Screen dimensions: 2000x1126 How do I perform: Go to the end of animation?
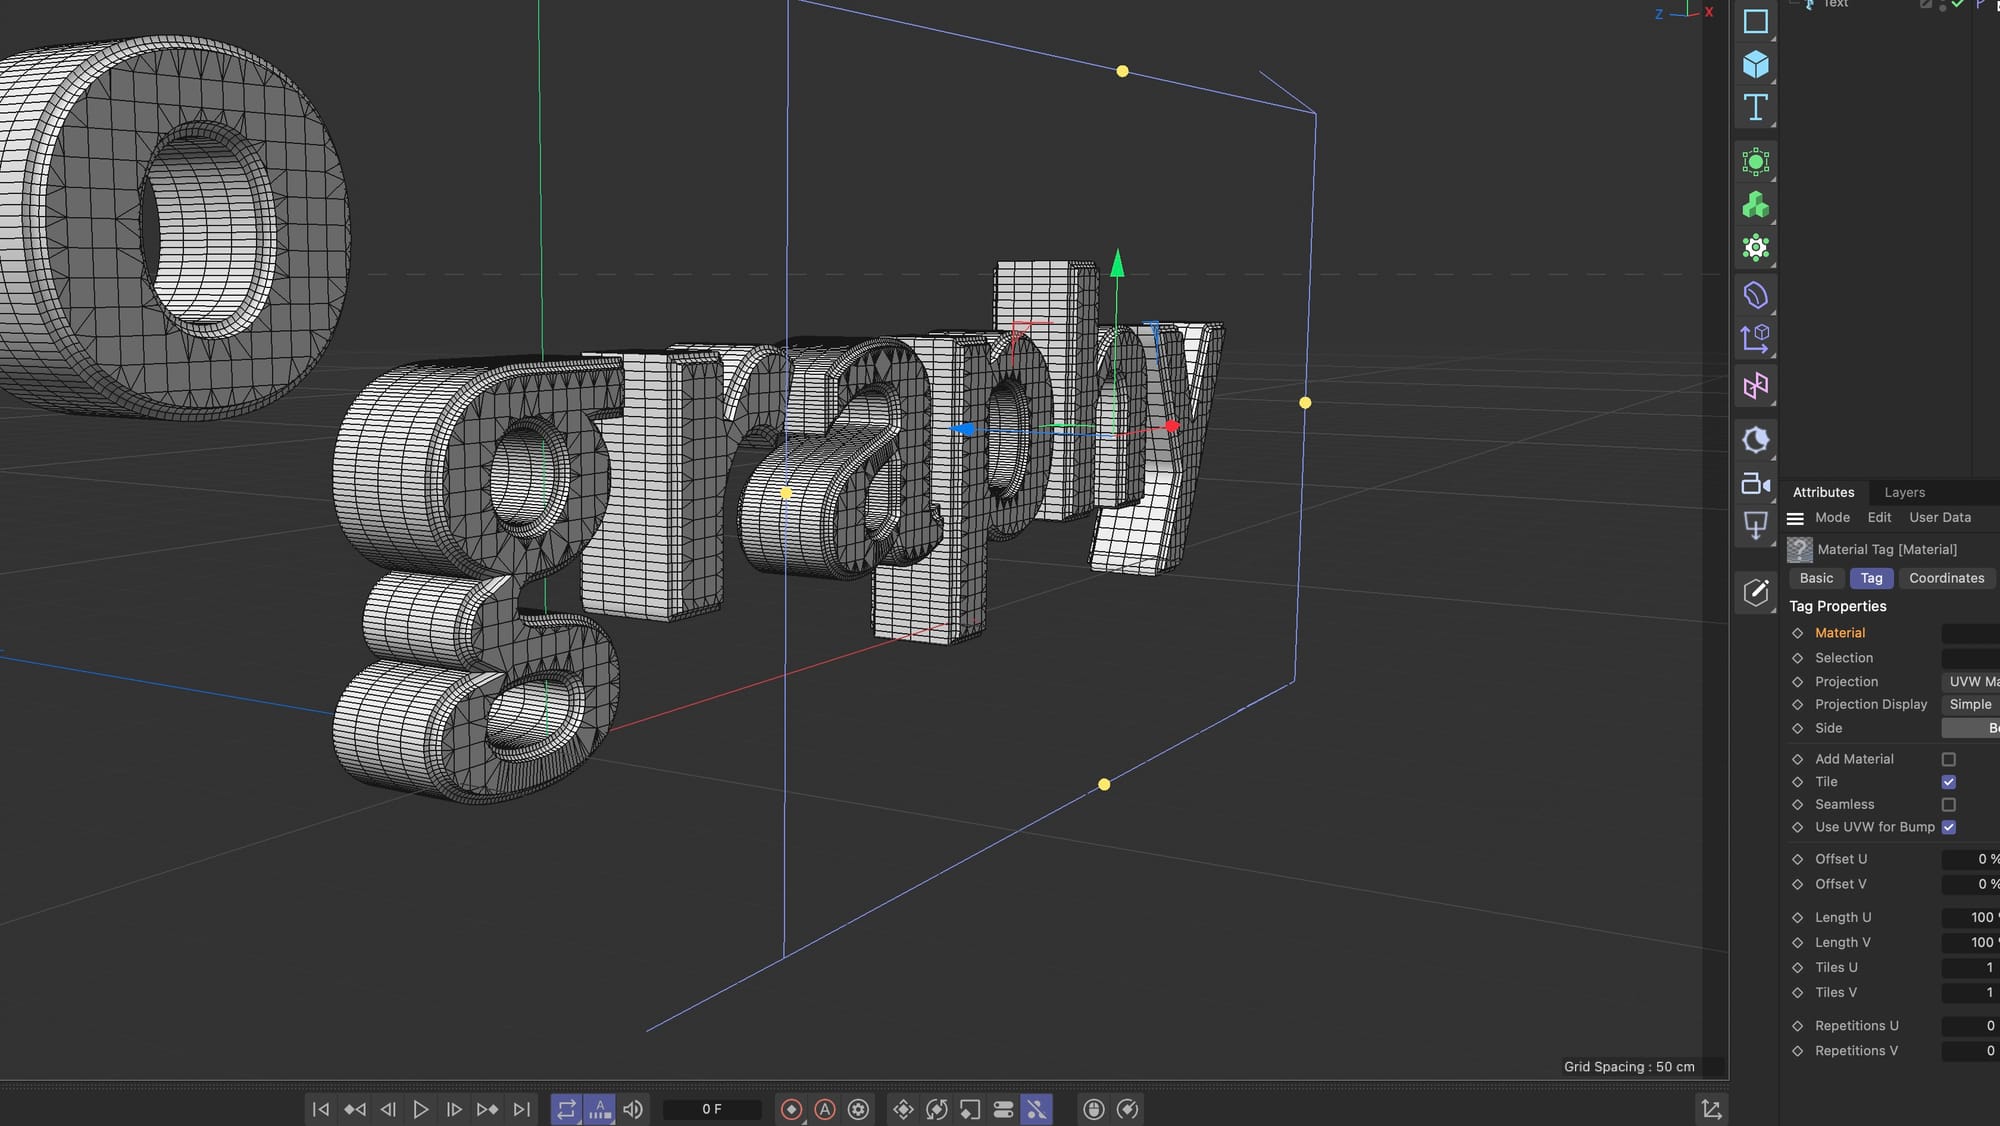click(521, 1109)
